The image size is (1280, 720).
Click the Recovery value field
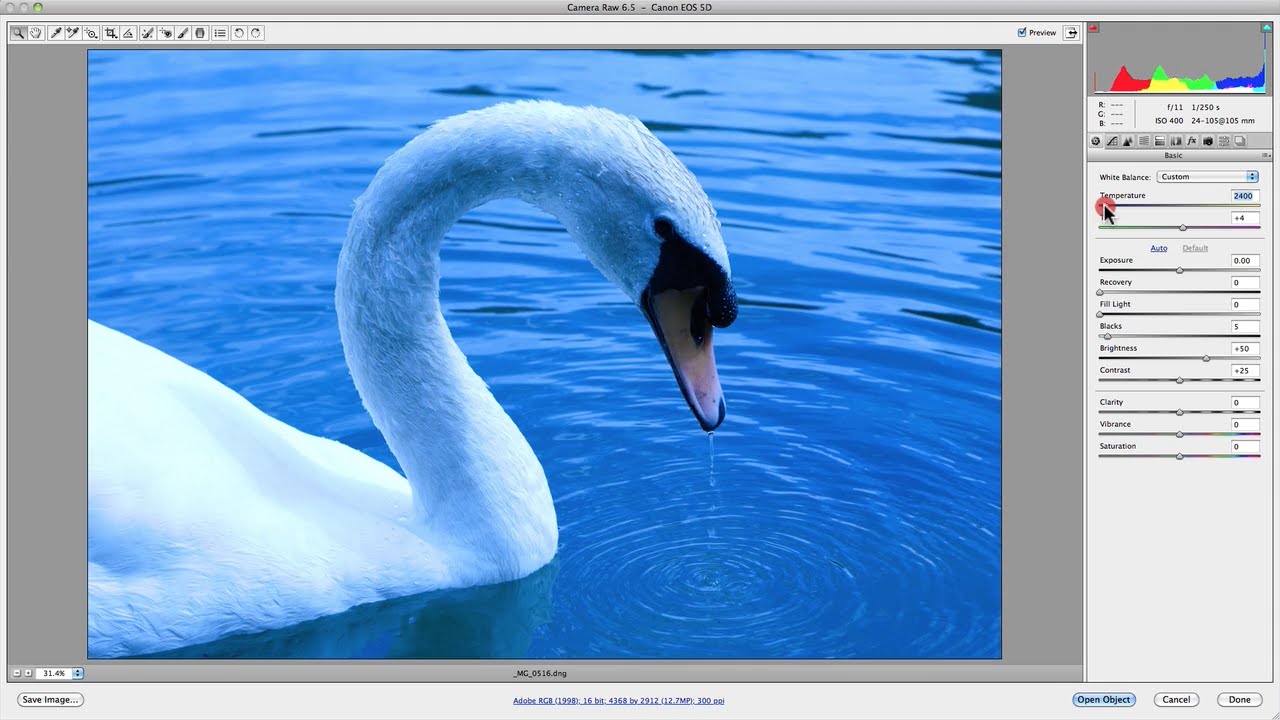pyautogui.click(x=1245, y=283)
